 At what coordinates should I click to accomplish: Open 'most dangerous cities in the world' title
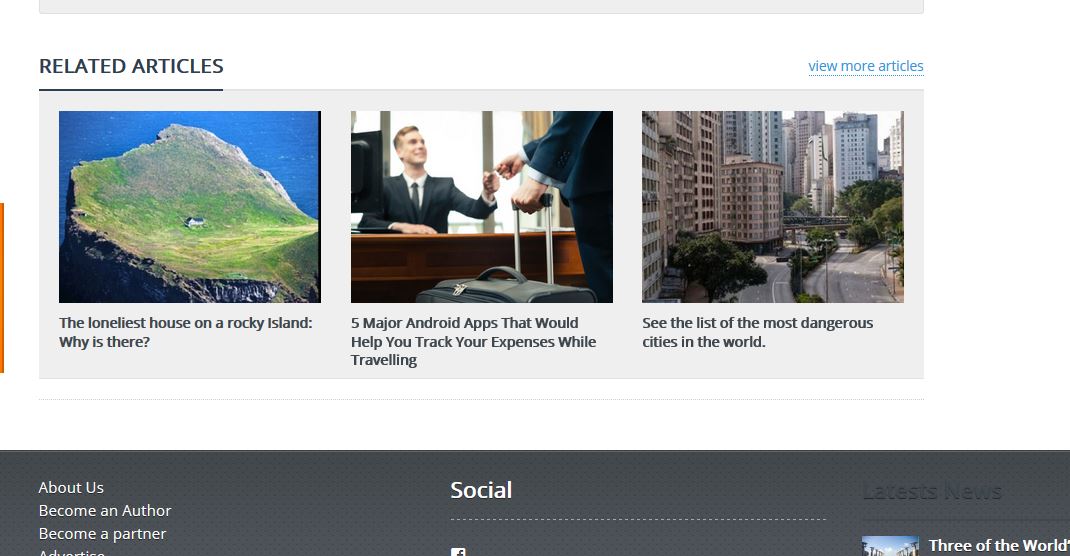[x=757, y=332]
